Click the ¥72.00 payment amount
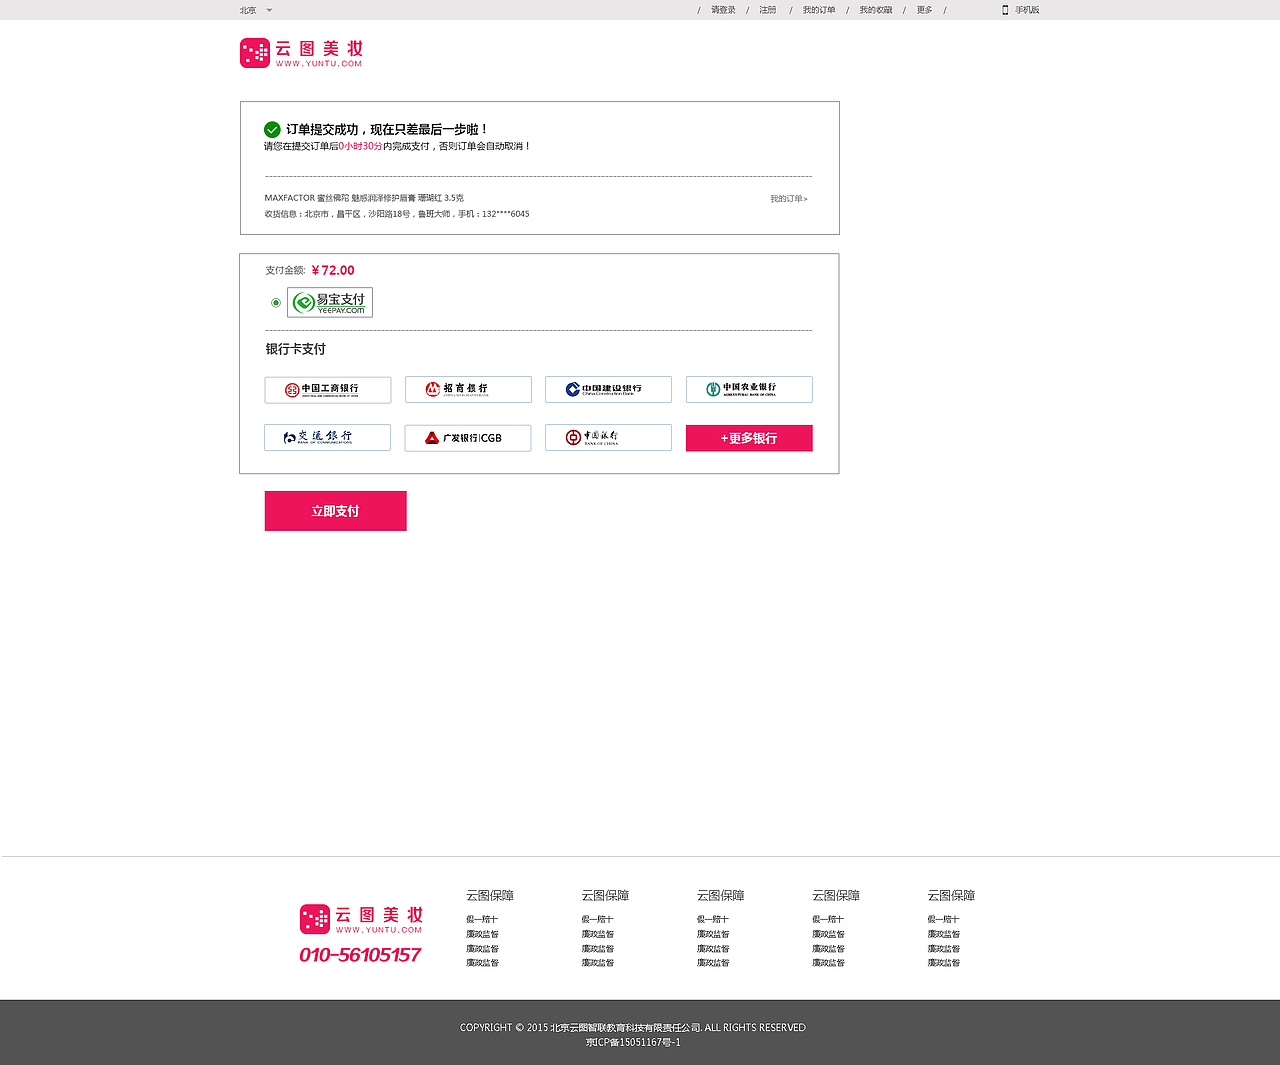This screenshot has height=1065, width=1280. (x=333, y=270)
